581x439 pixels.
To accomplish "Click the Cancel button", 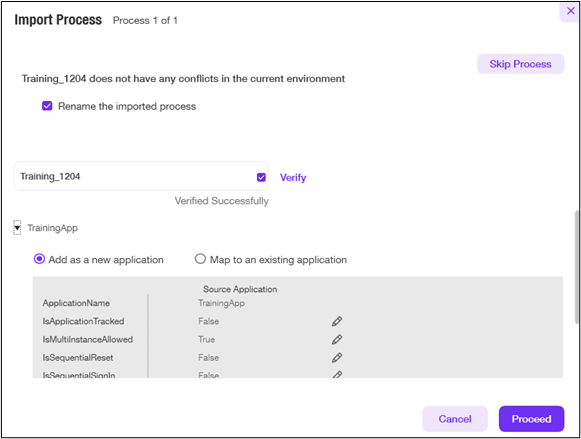I will [x=455, y=419].
